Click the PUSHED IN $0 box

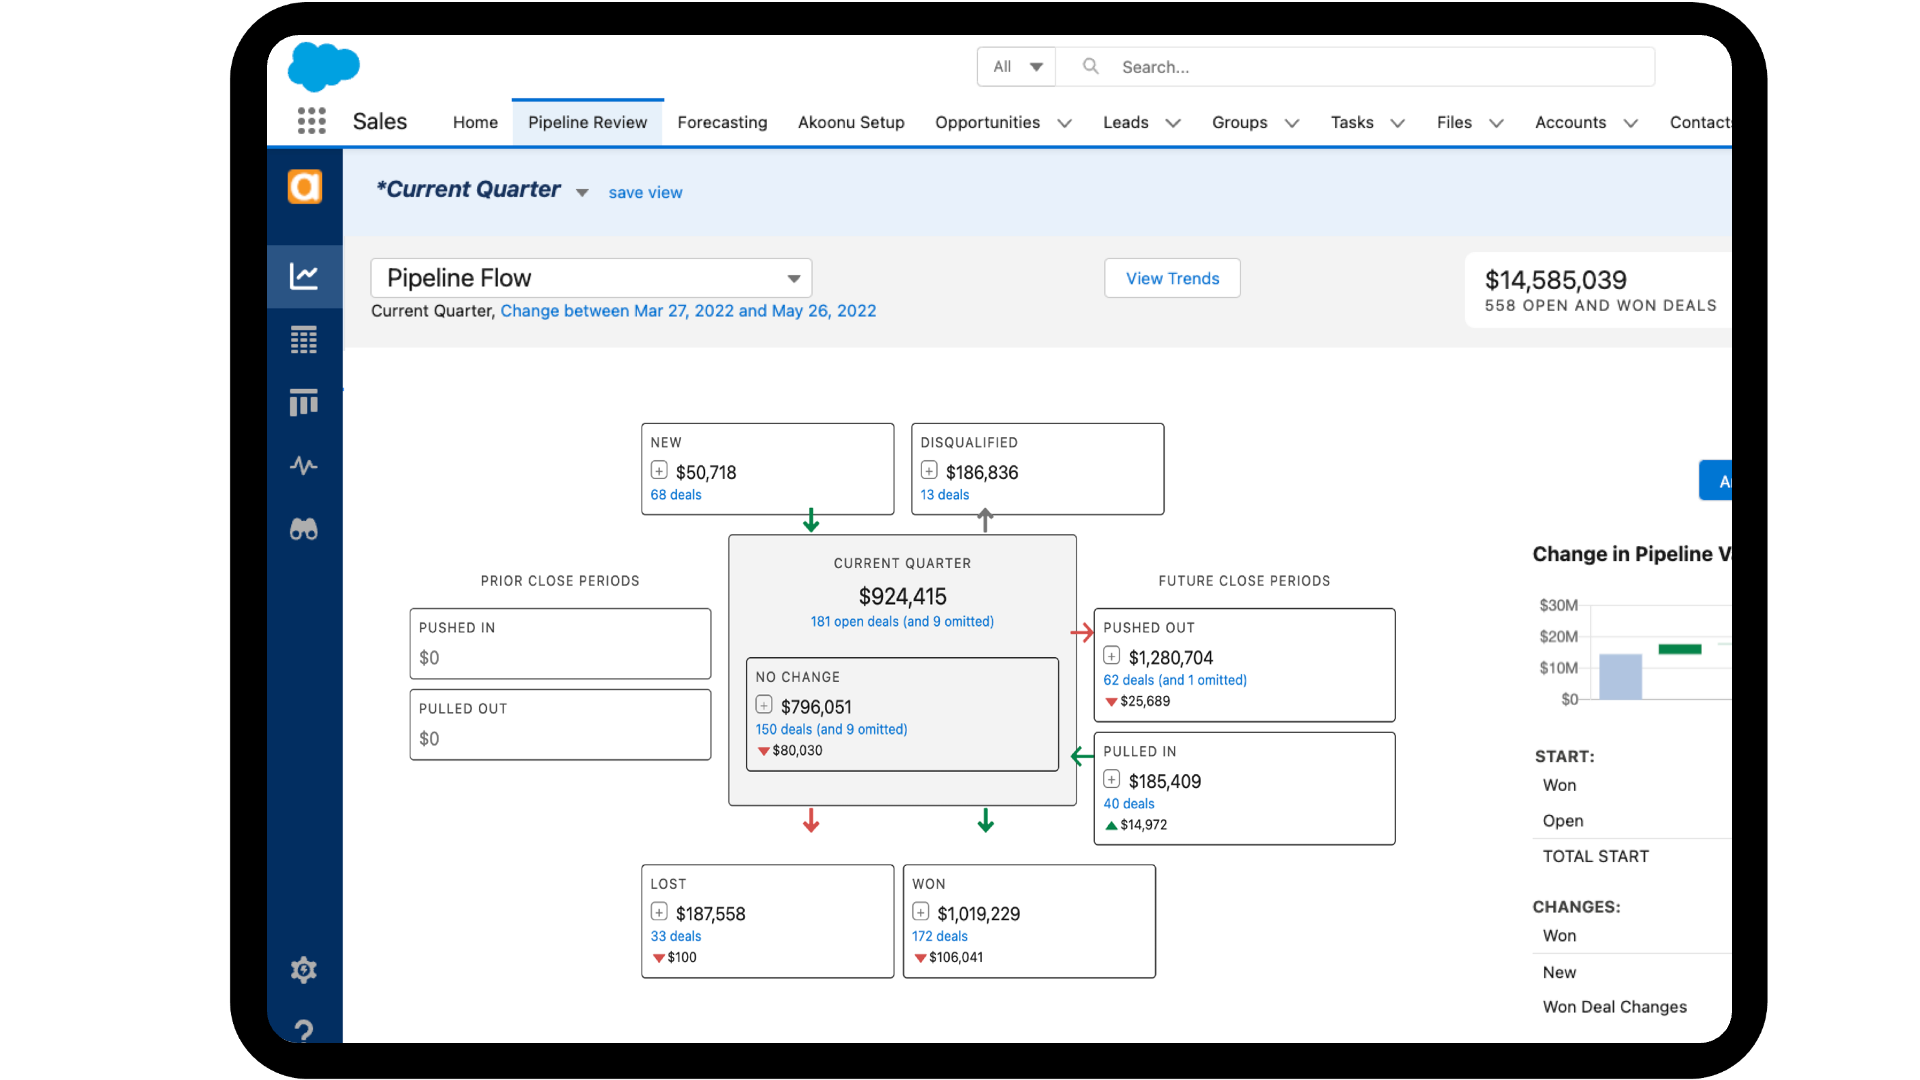(560, 644)
